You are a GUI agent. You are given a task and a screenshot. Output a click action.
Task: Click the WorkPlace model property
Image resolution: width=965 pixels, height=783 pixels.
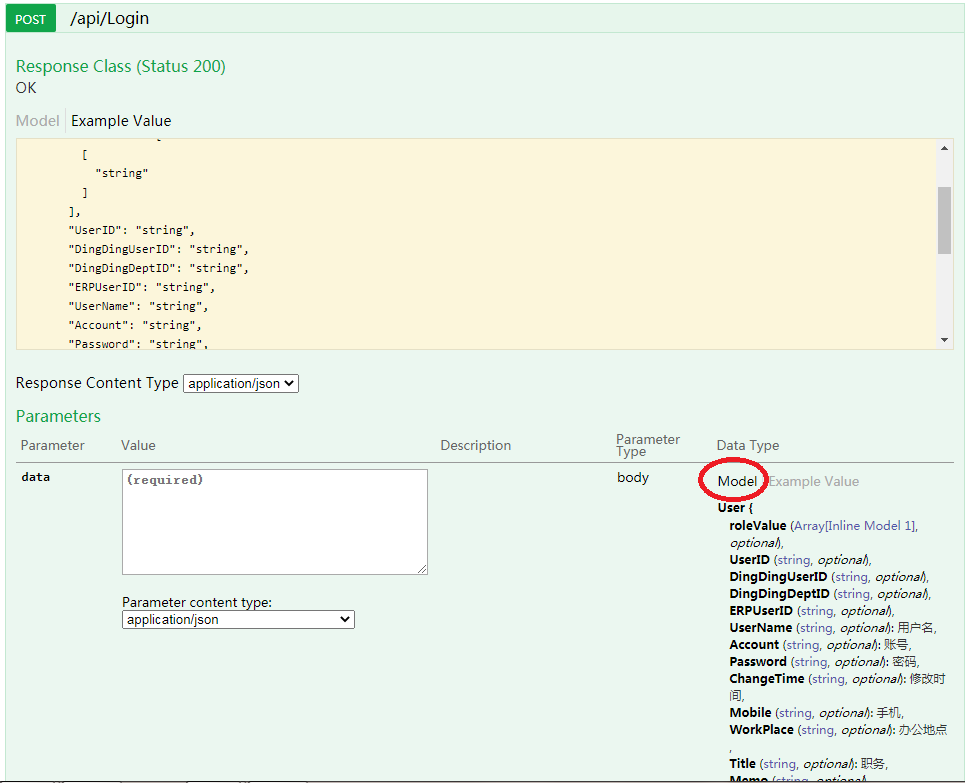pyautogui.click(x=761, y=729)
